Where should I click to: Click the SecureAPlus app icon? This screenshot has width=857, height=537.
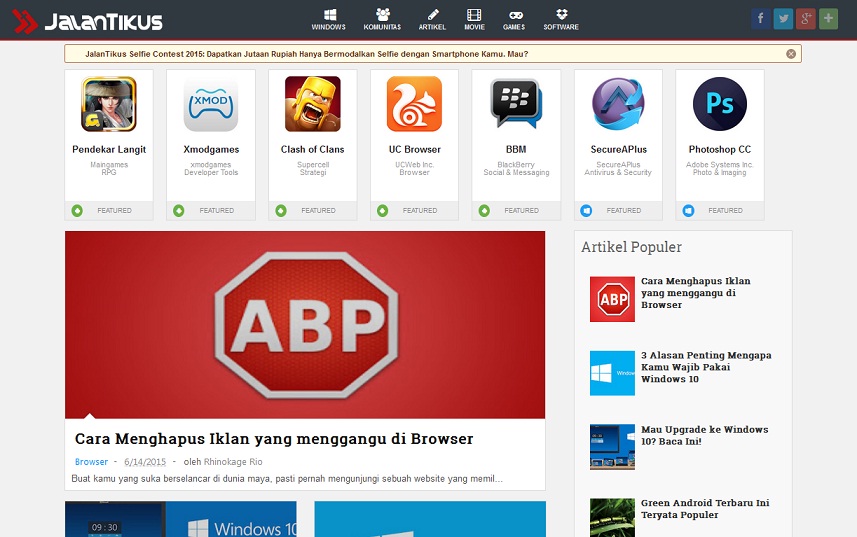point(618,104)
